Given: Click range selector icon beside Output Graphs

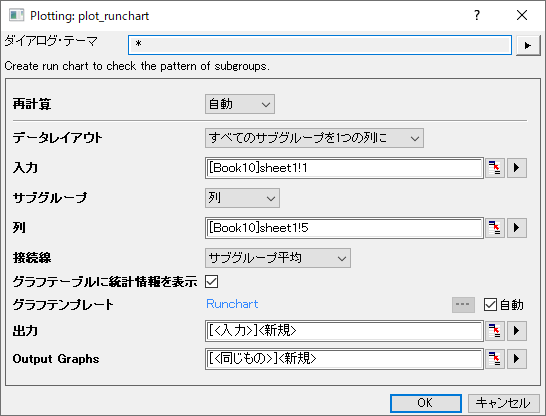Looking at the screenshot, I should click(x=495, y=359).
